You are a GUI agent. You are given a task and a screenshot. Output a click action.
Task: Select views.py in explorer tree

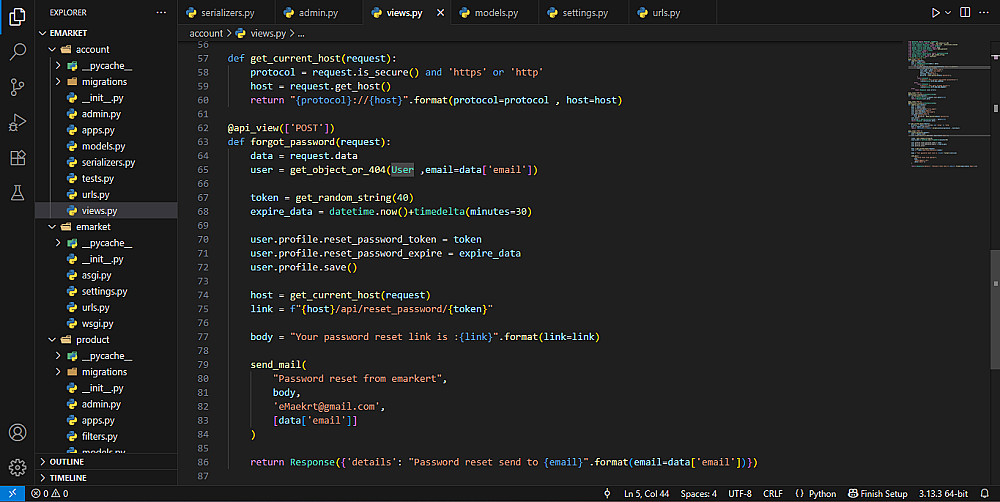[106, 210]
